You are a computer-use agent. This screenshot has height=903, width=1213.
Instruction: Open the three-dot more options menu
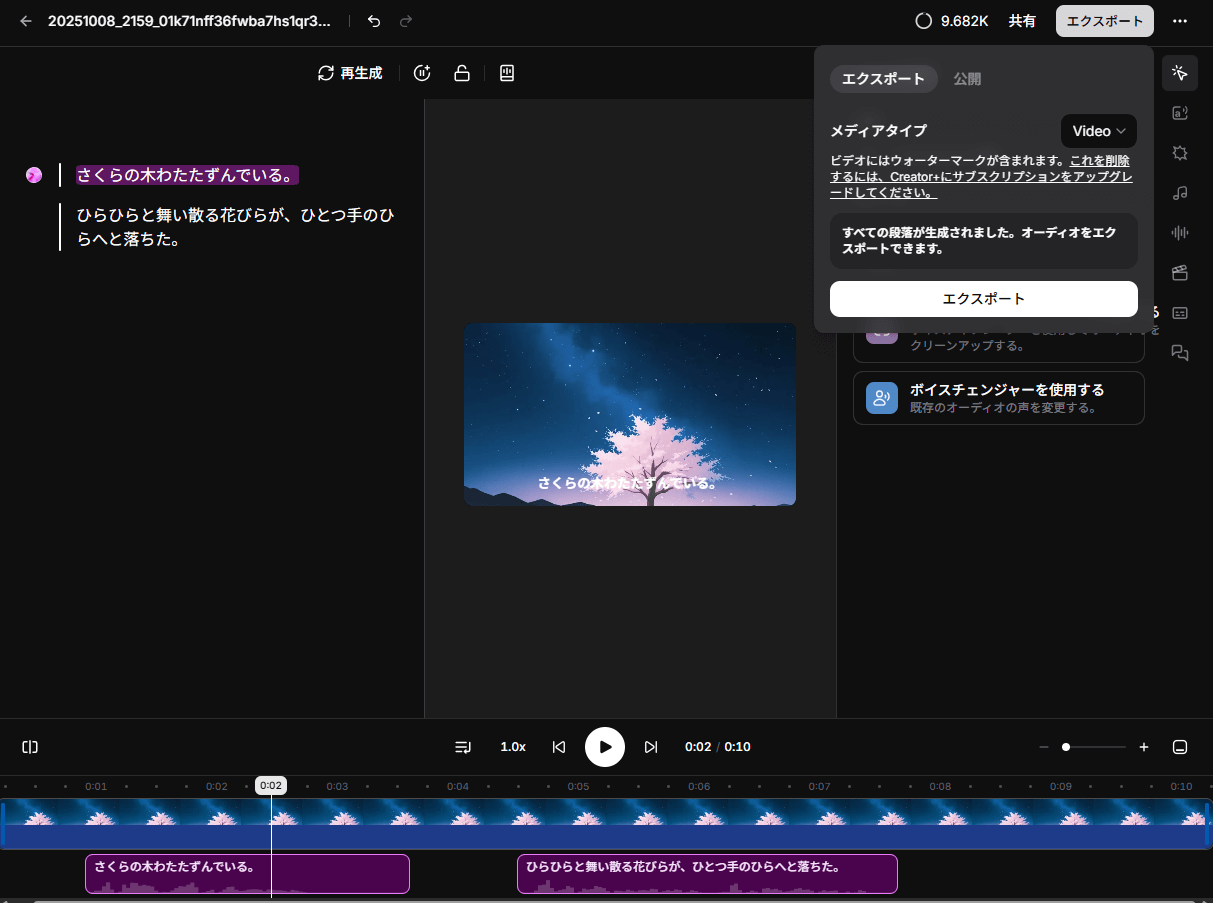click(x=1181, y=21)
